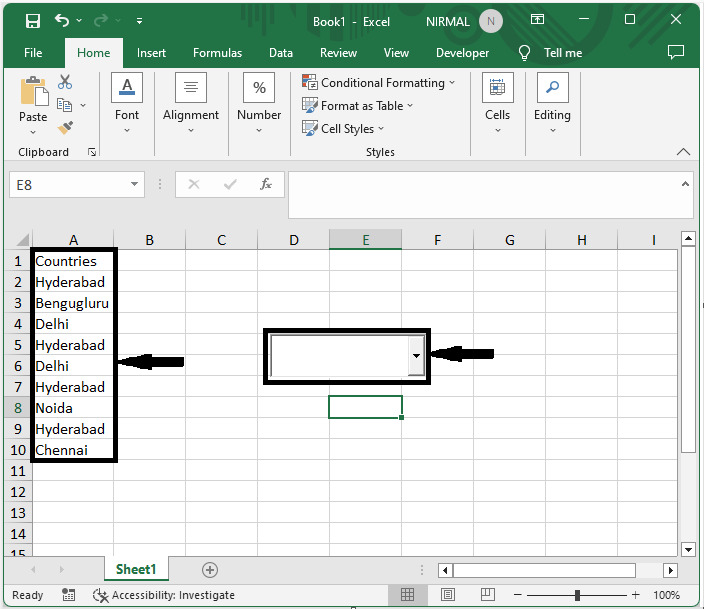Viewport: 704px width, 609px height.
Task: Open the Cell Styles gallery
Action: click(343, 128)
